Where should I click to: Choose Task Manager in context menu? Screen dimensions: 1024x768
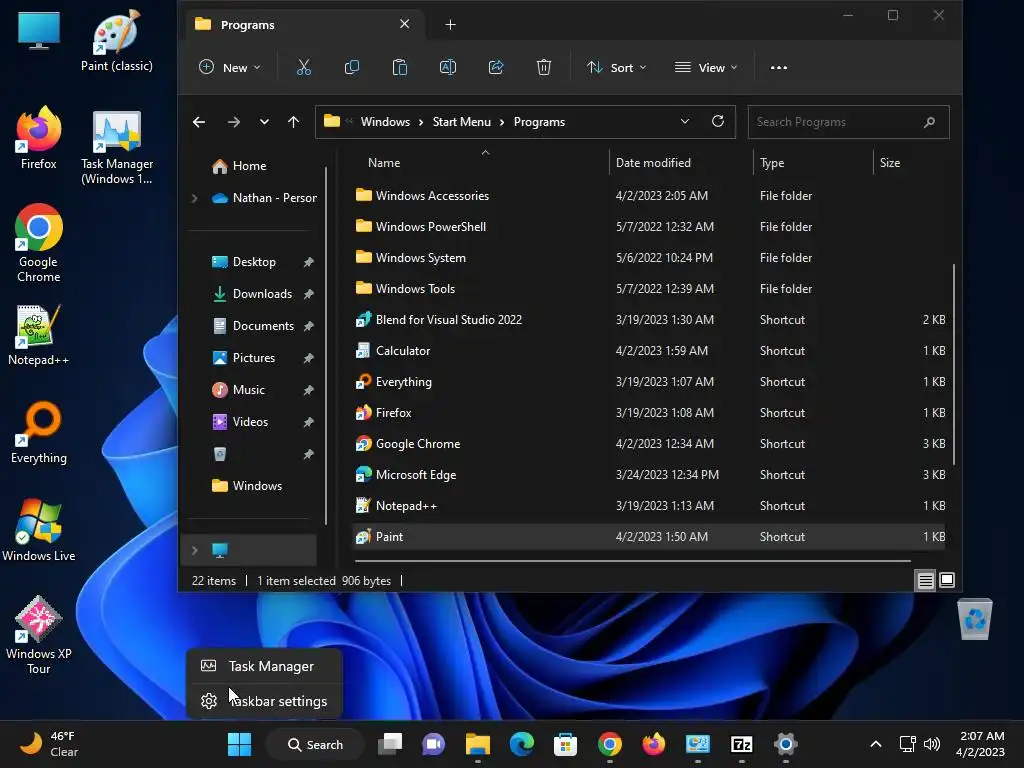264,666
